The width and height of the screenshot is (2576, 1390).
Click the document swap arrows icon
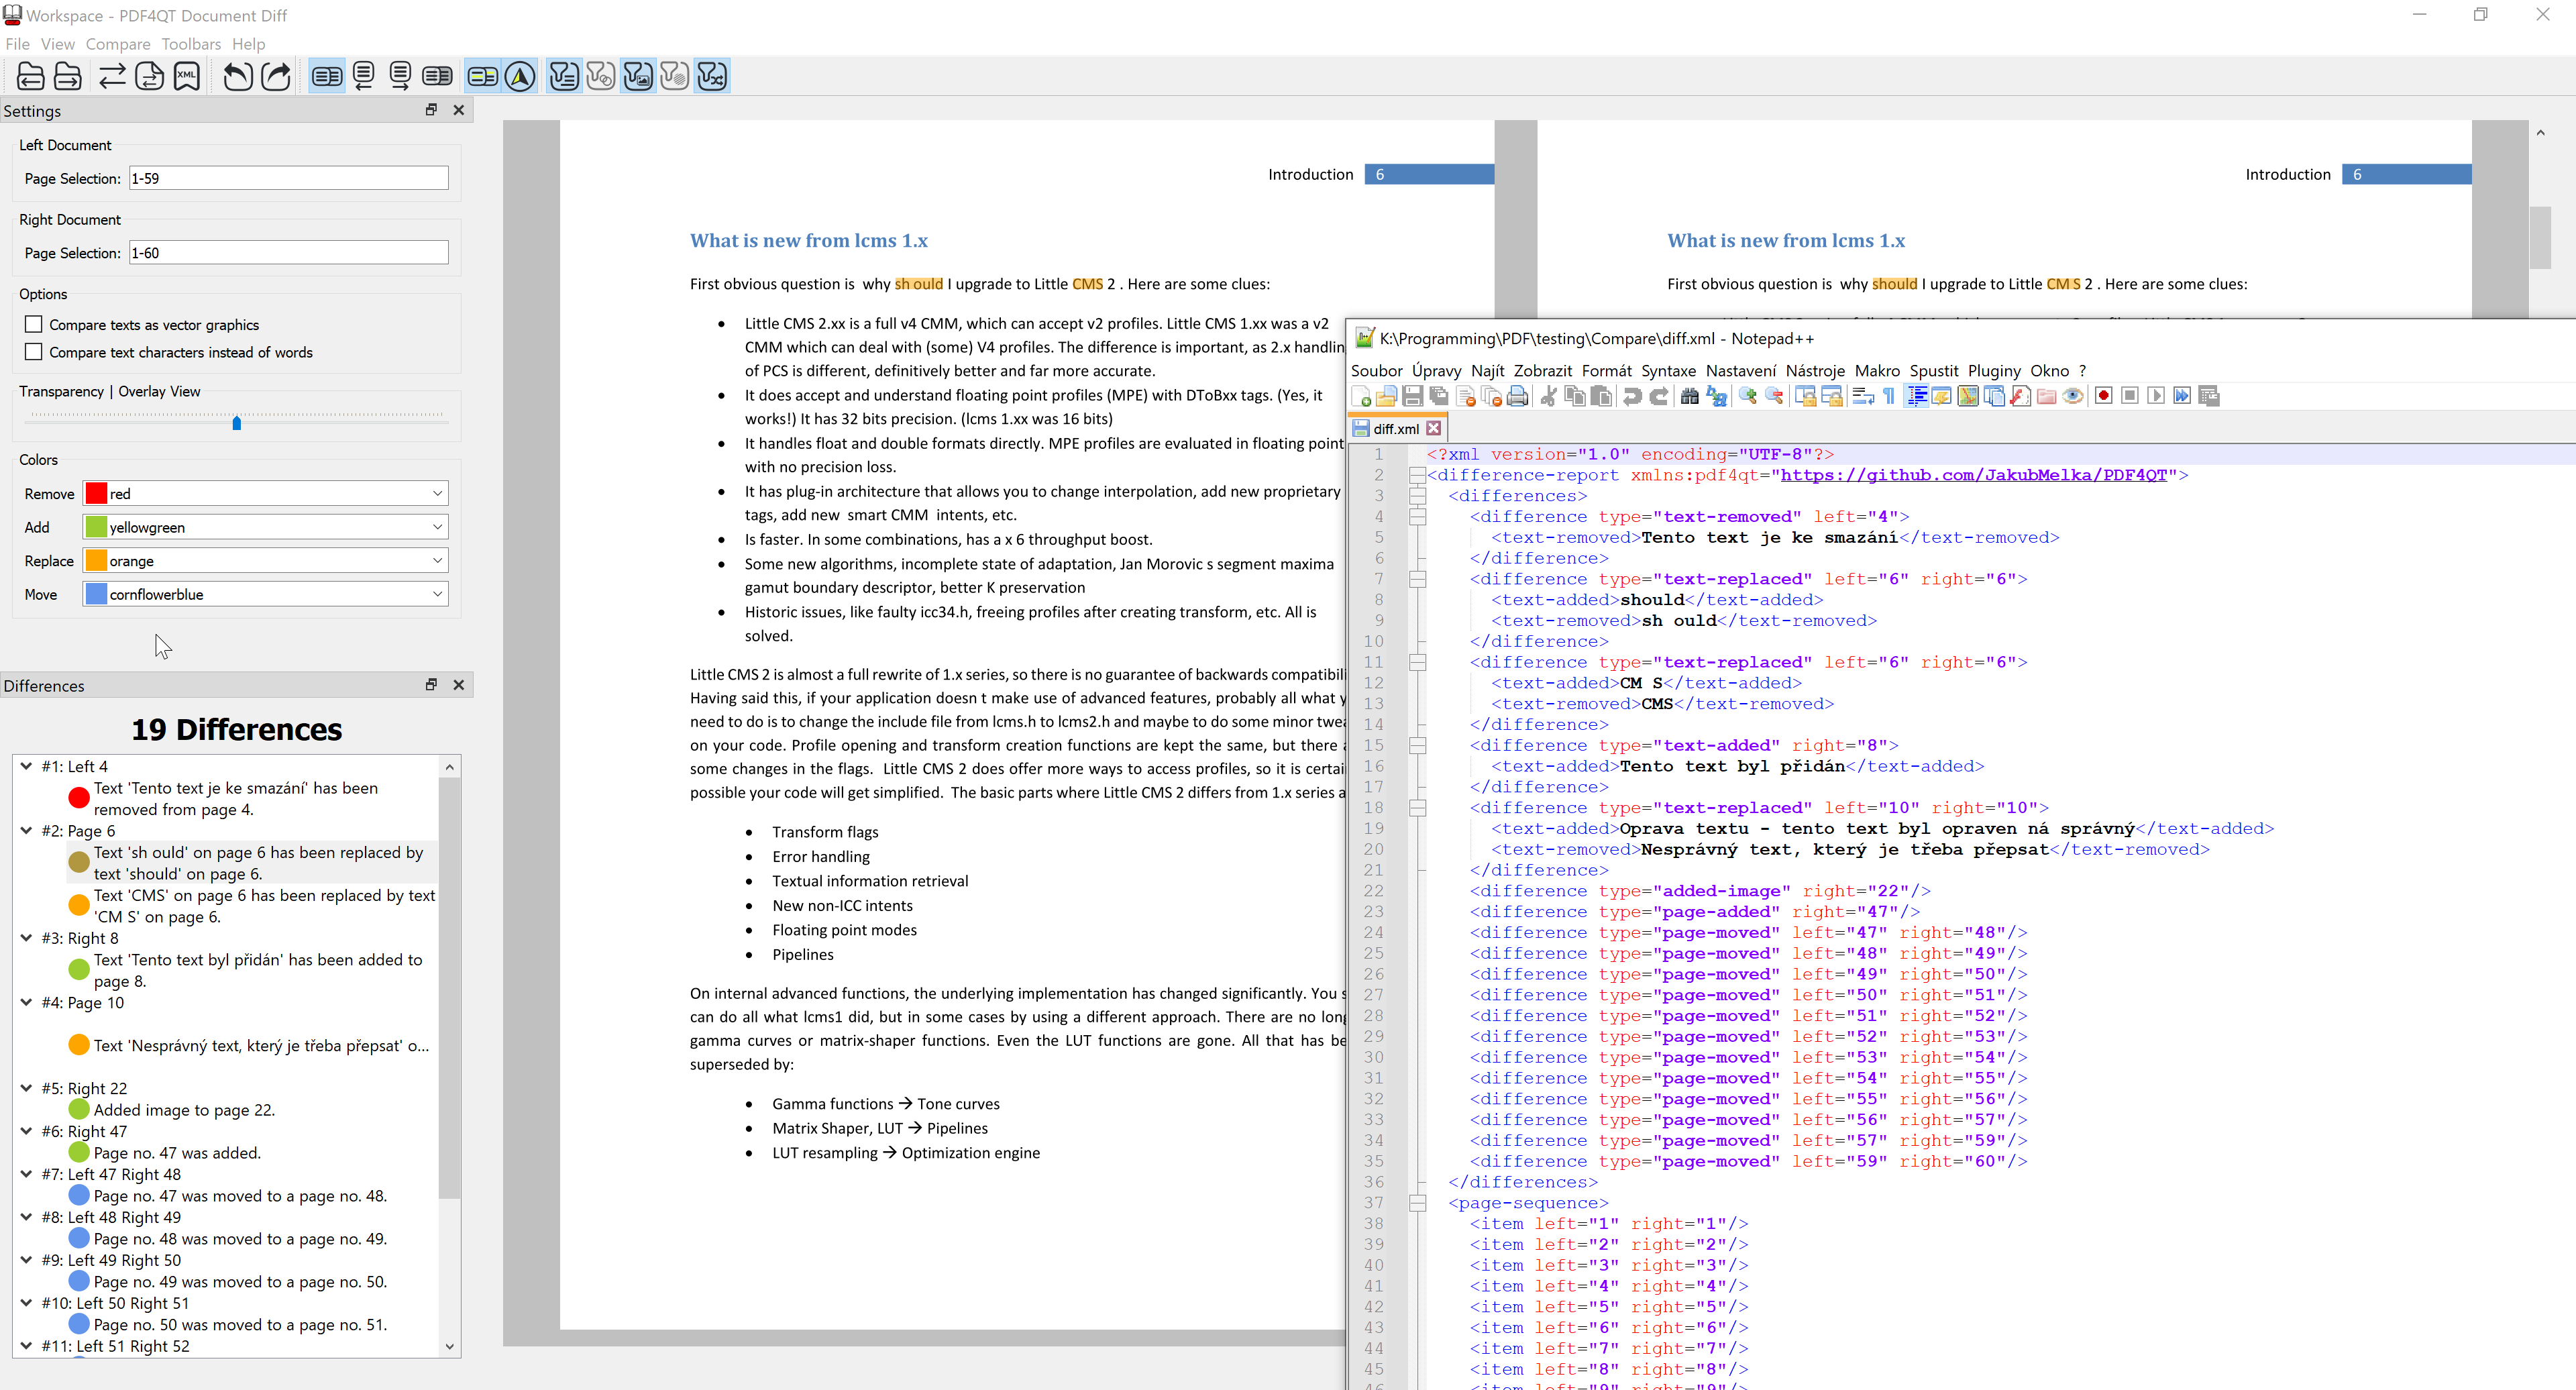click(149, 76)
